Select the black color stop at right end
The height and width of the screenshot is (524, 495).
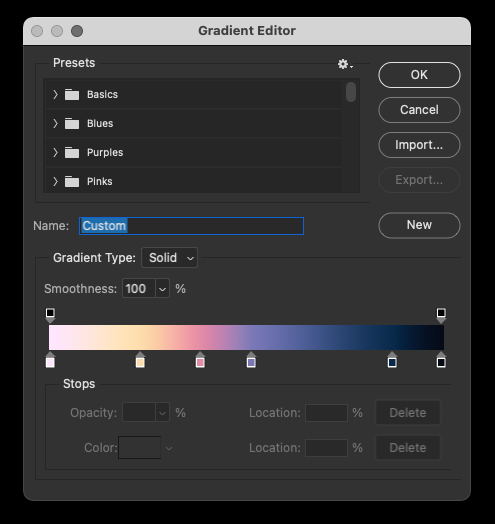pos(441,360)
